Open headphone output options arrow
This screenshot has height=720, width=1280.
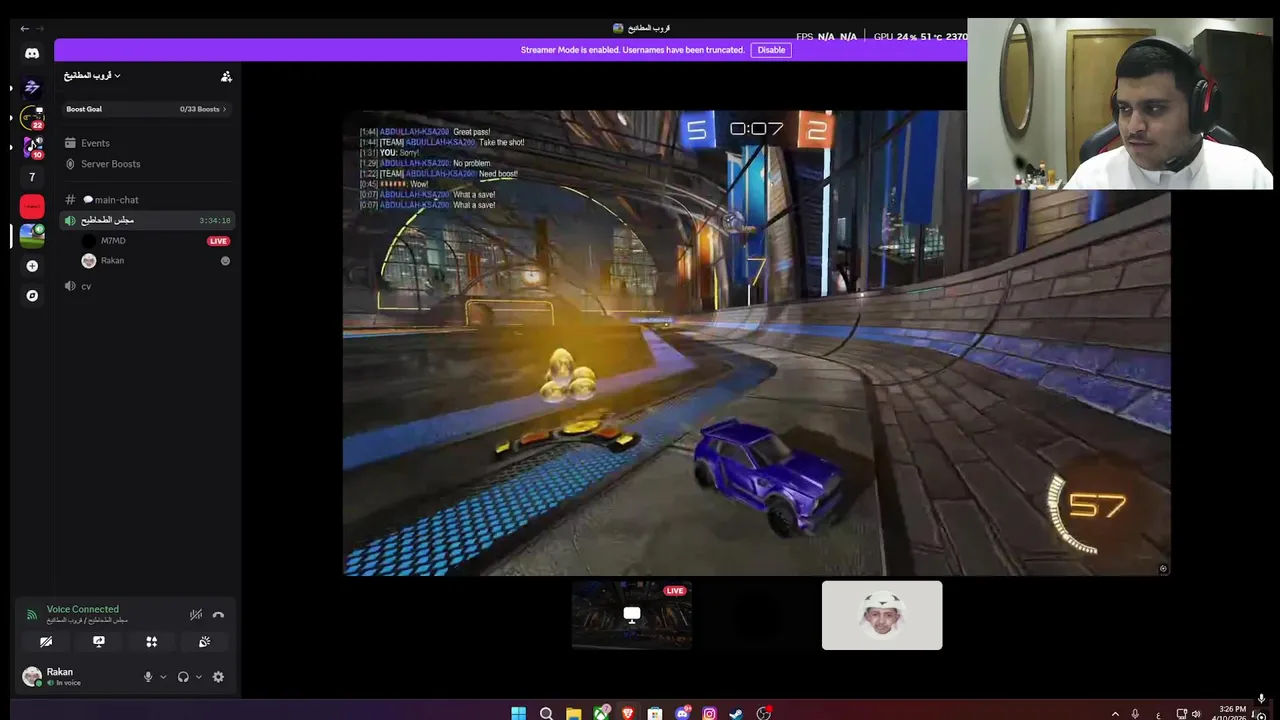(198, 677)
